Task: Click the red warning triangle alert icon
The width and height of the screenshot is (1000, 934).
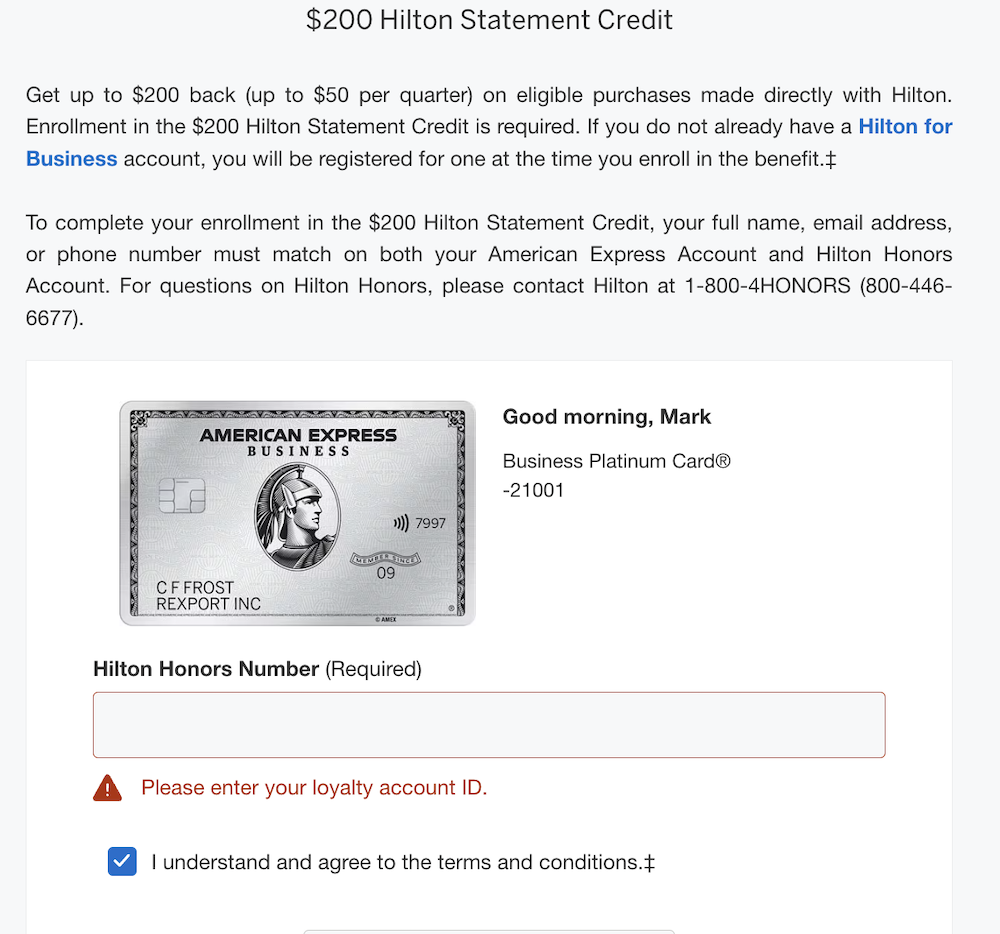Action: [107, 788]
